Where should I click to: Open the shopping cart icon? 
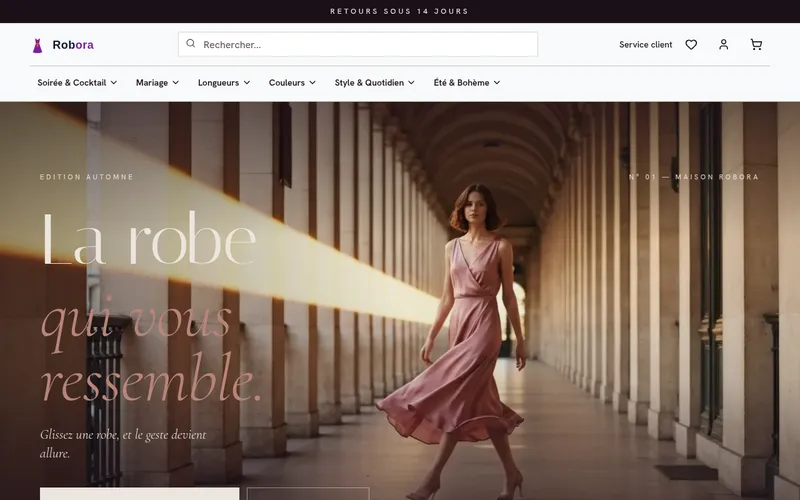point(756,45)
